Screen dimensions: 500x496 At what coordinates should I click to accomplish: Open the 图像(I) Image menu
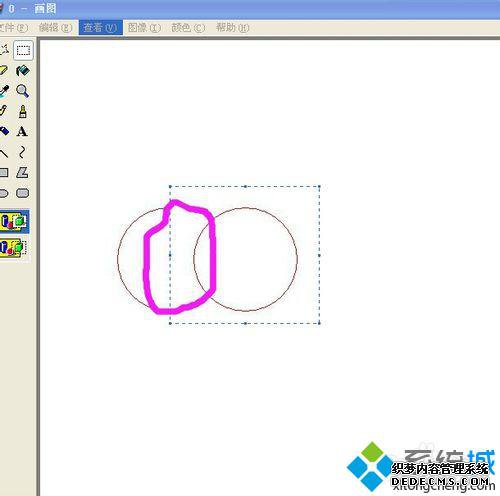tap(144, 28)
